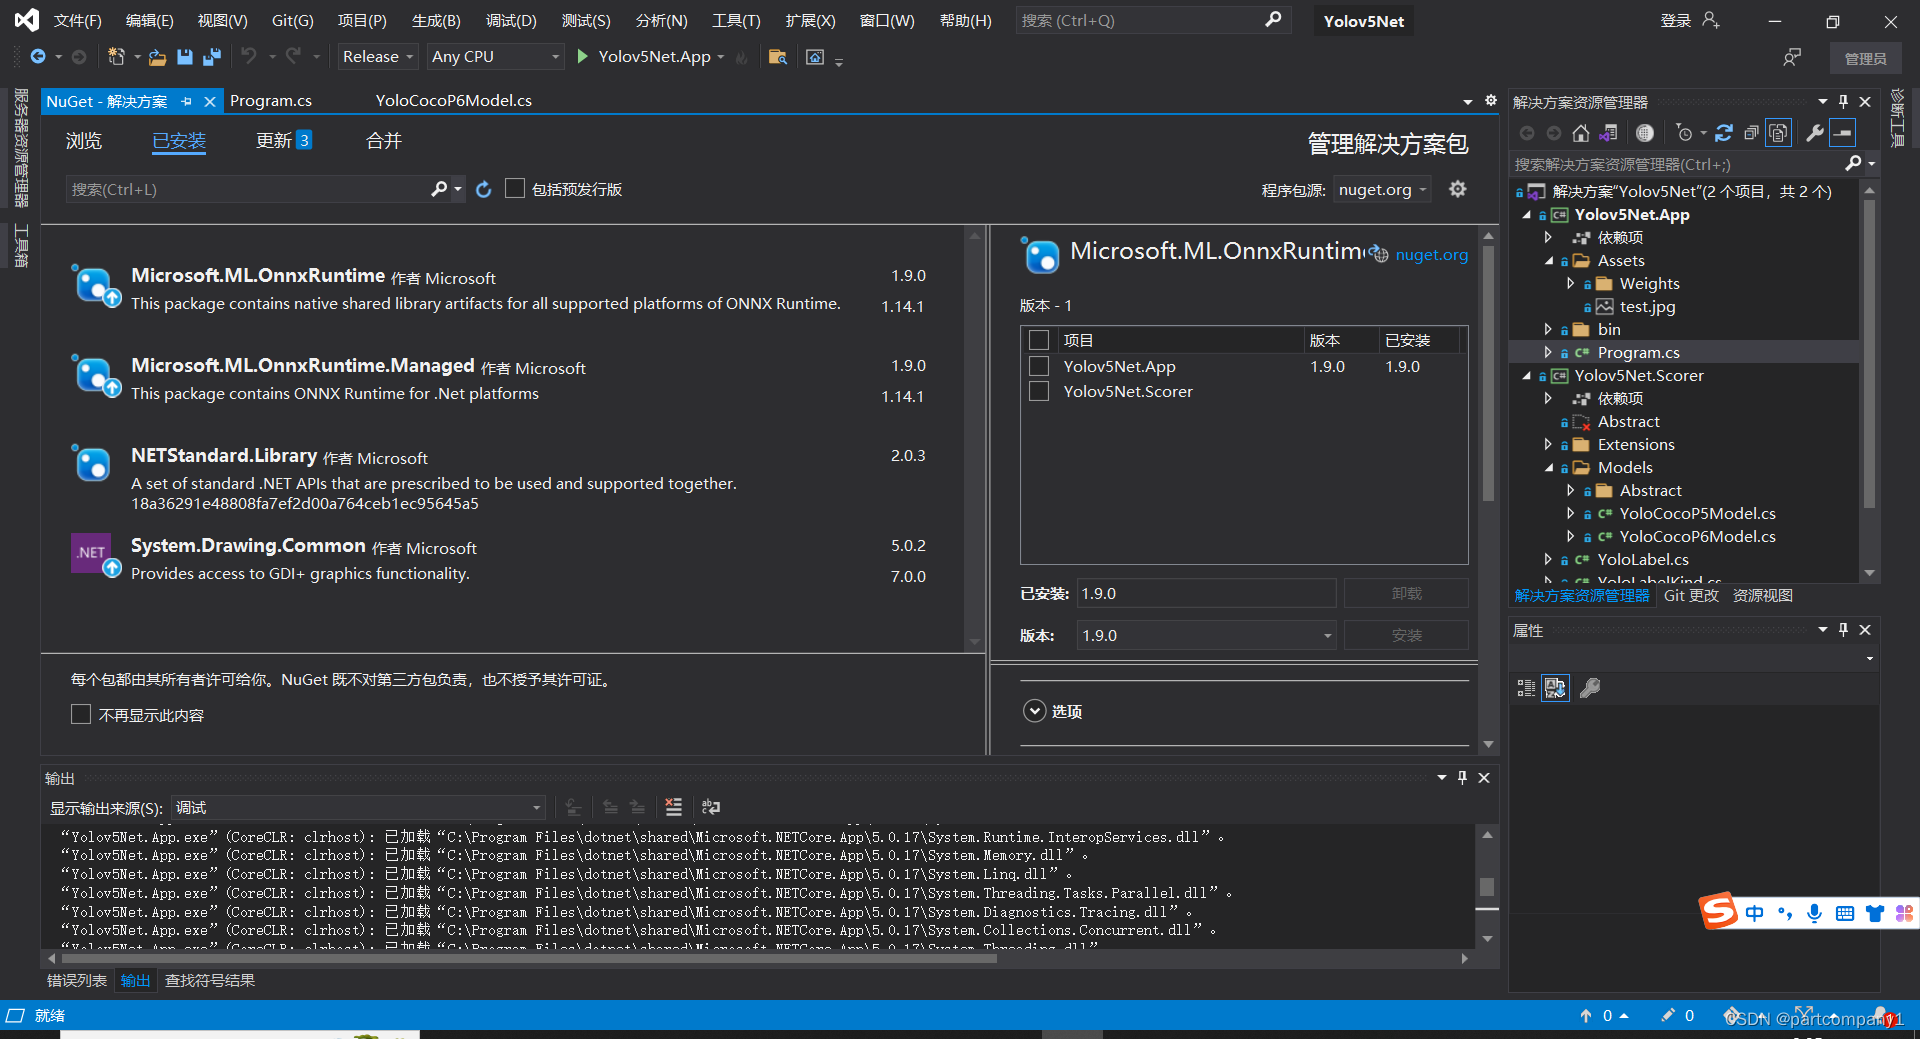The height and width of the screenshot is (1039, 1920).
Task: Open the 错误列表 error list tab
Action: coord(77,981)
